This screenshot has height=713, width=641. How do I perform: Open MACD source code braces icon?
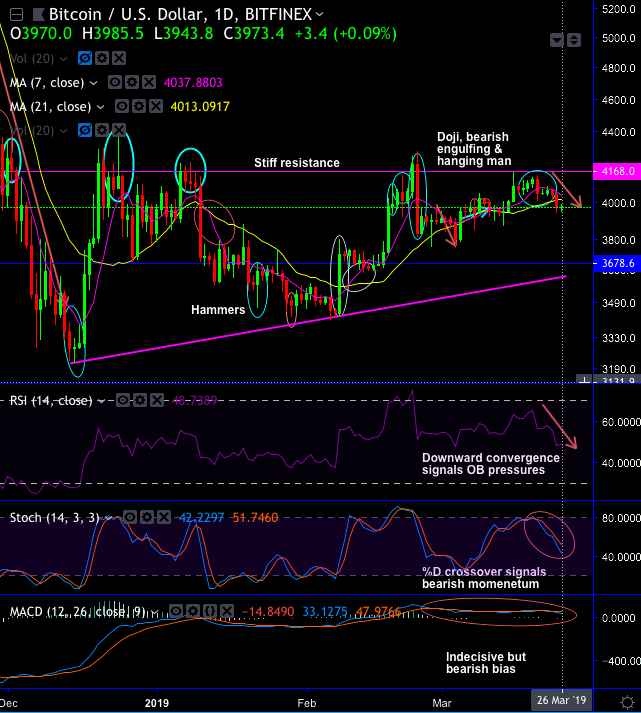(210, 611)
